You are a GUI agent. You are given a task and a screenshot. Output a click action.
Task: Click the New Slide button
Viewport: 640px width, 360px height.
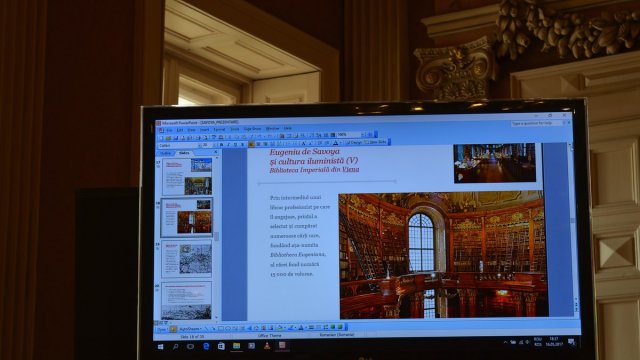[x=376, y=142]
